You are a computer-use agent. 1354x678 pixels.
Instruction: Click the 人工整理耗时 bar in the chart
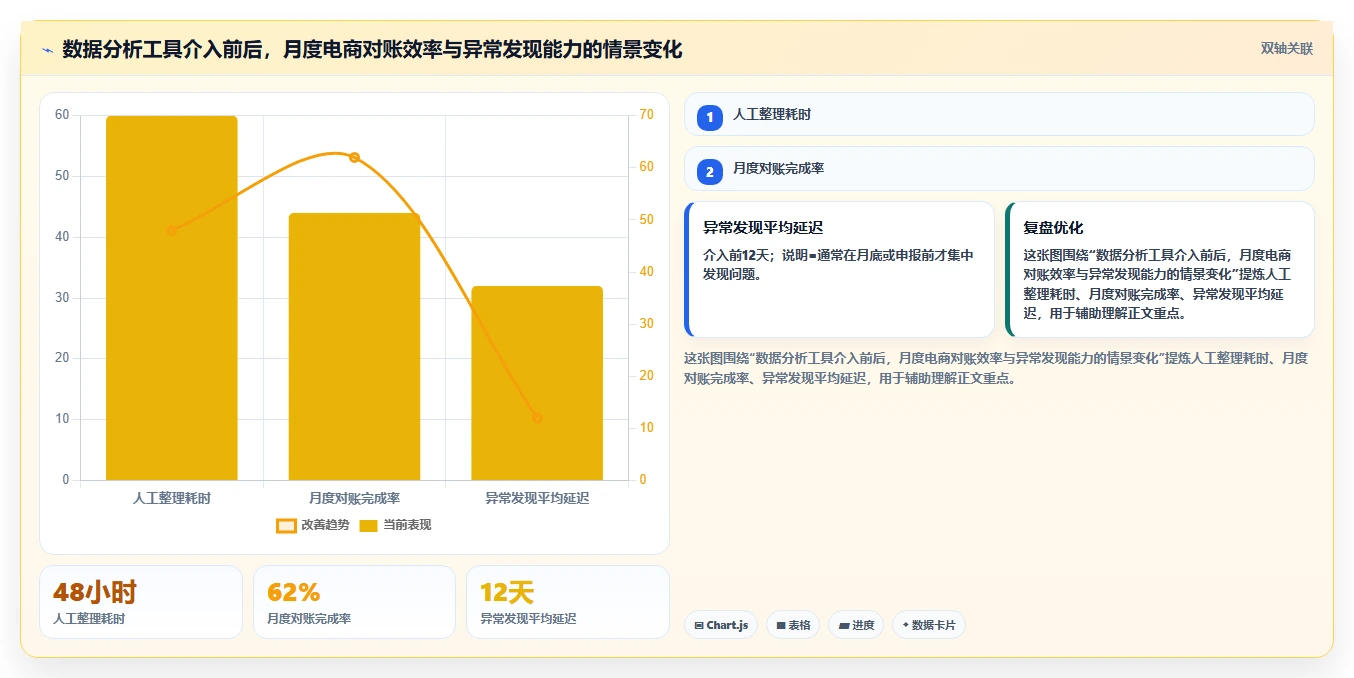(172, 298)
